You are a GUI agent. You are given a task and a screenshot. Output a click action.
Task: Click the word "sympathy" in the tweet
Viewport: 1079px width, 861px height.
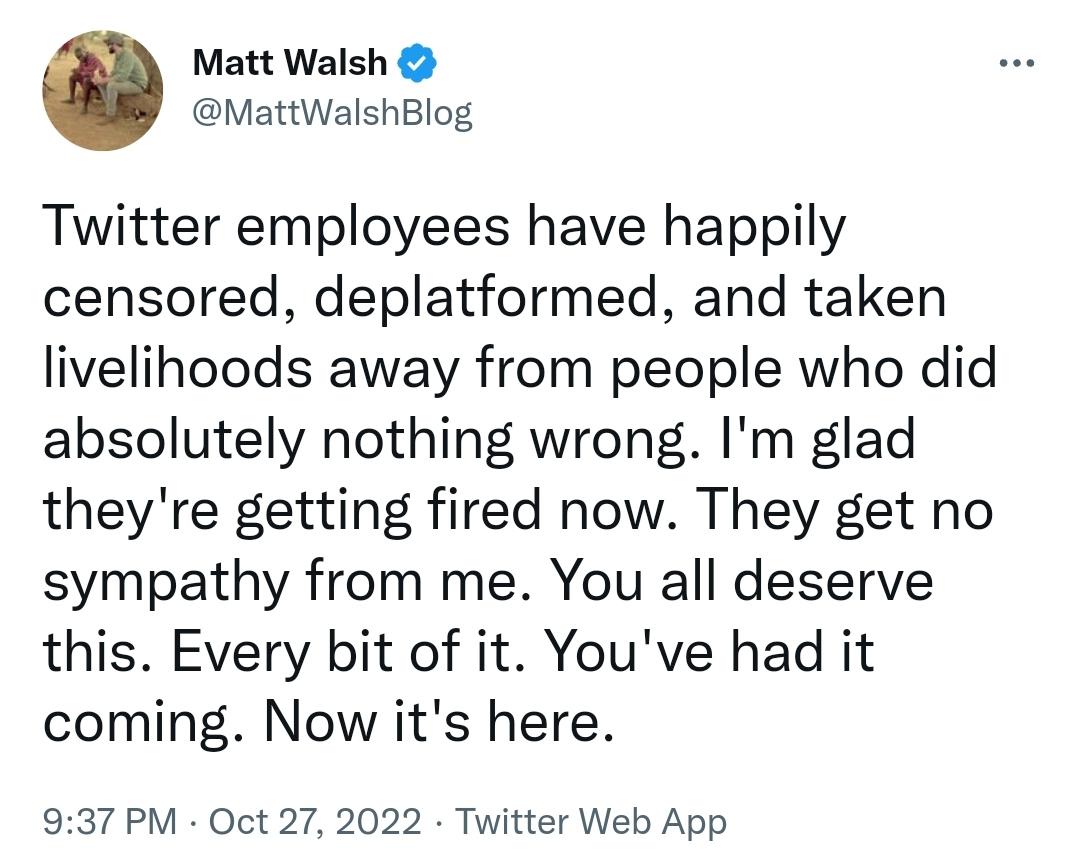pos(166,582)
